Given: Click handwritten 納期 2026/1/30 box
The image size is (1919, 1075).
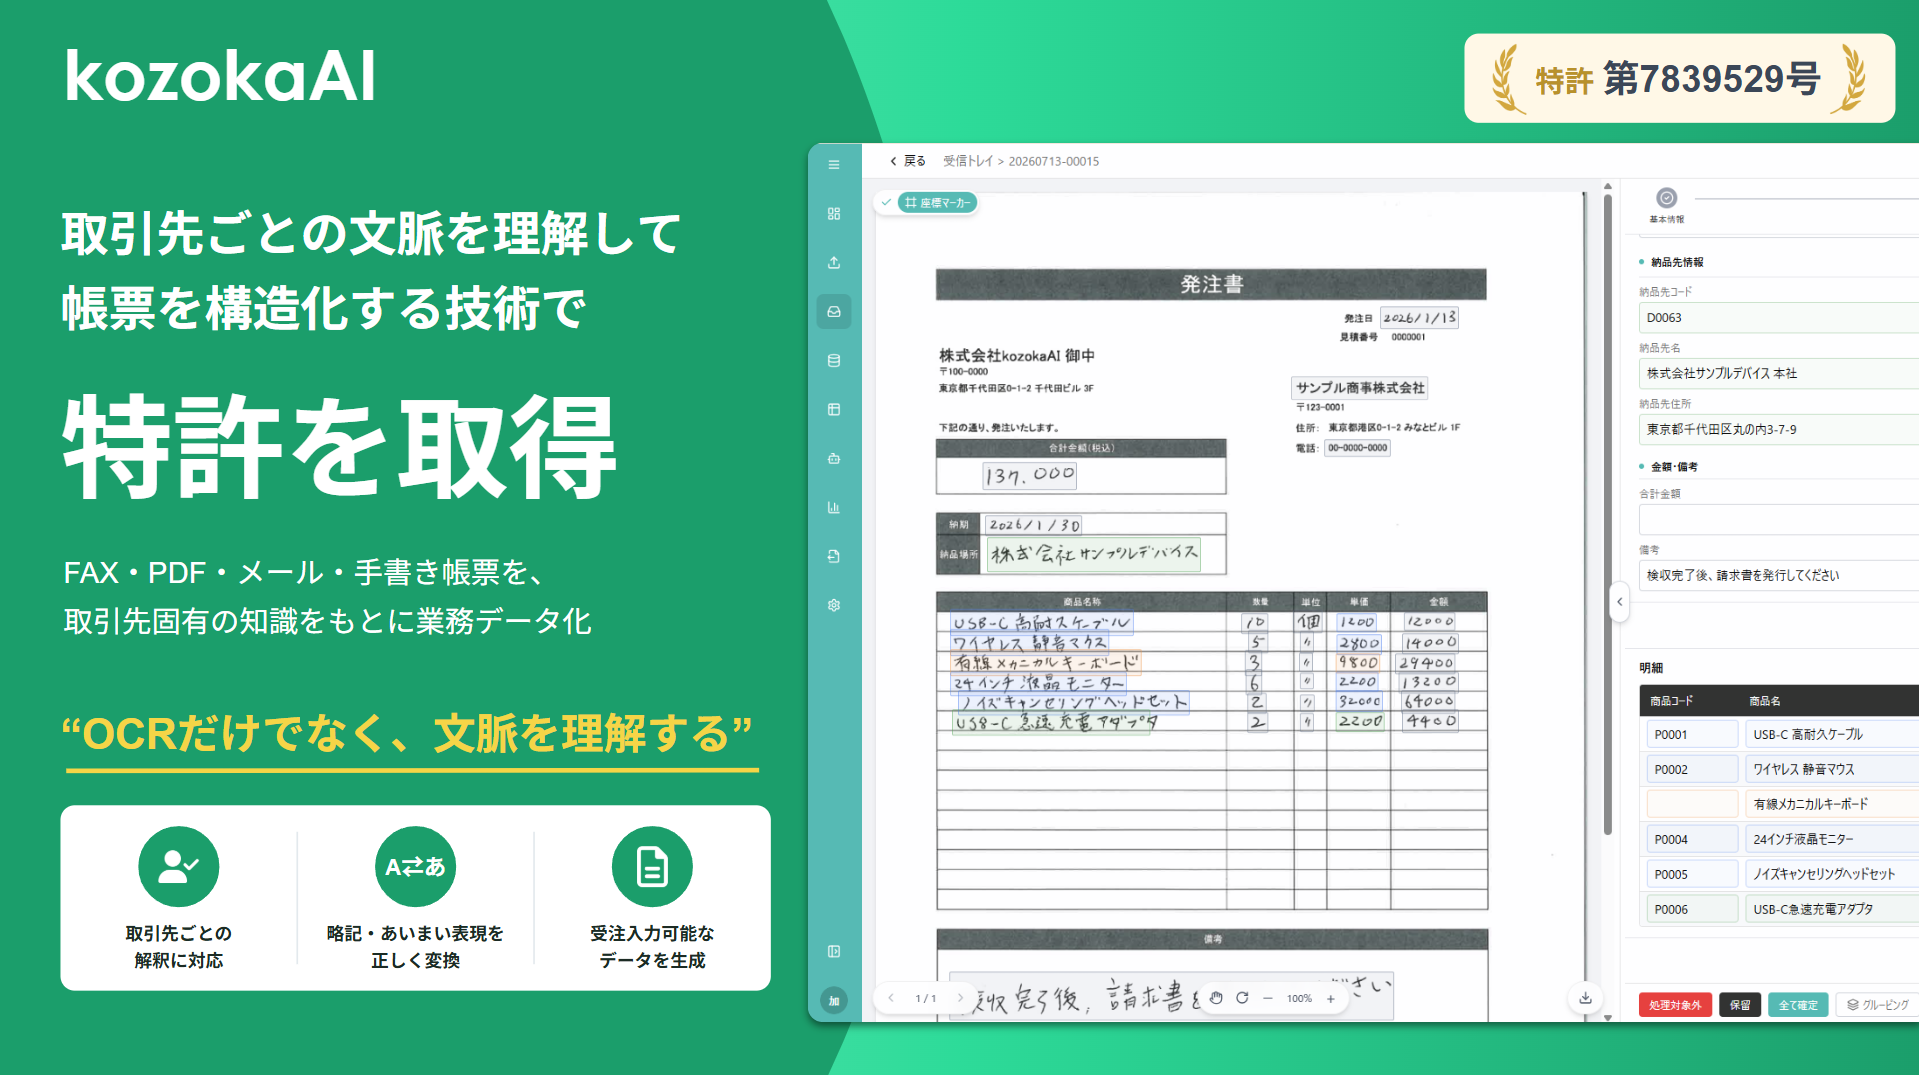Looking at the screenshot, I should click(x=1034, y=525).
